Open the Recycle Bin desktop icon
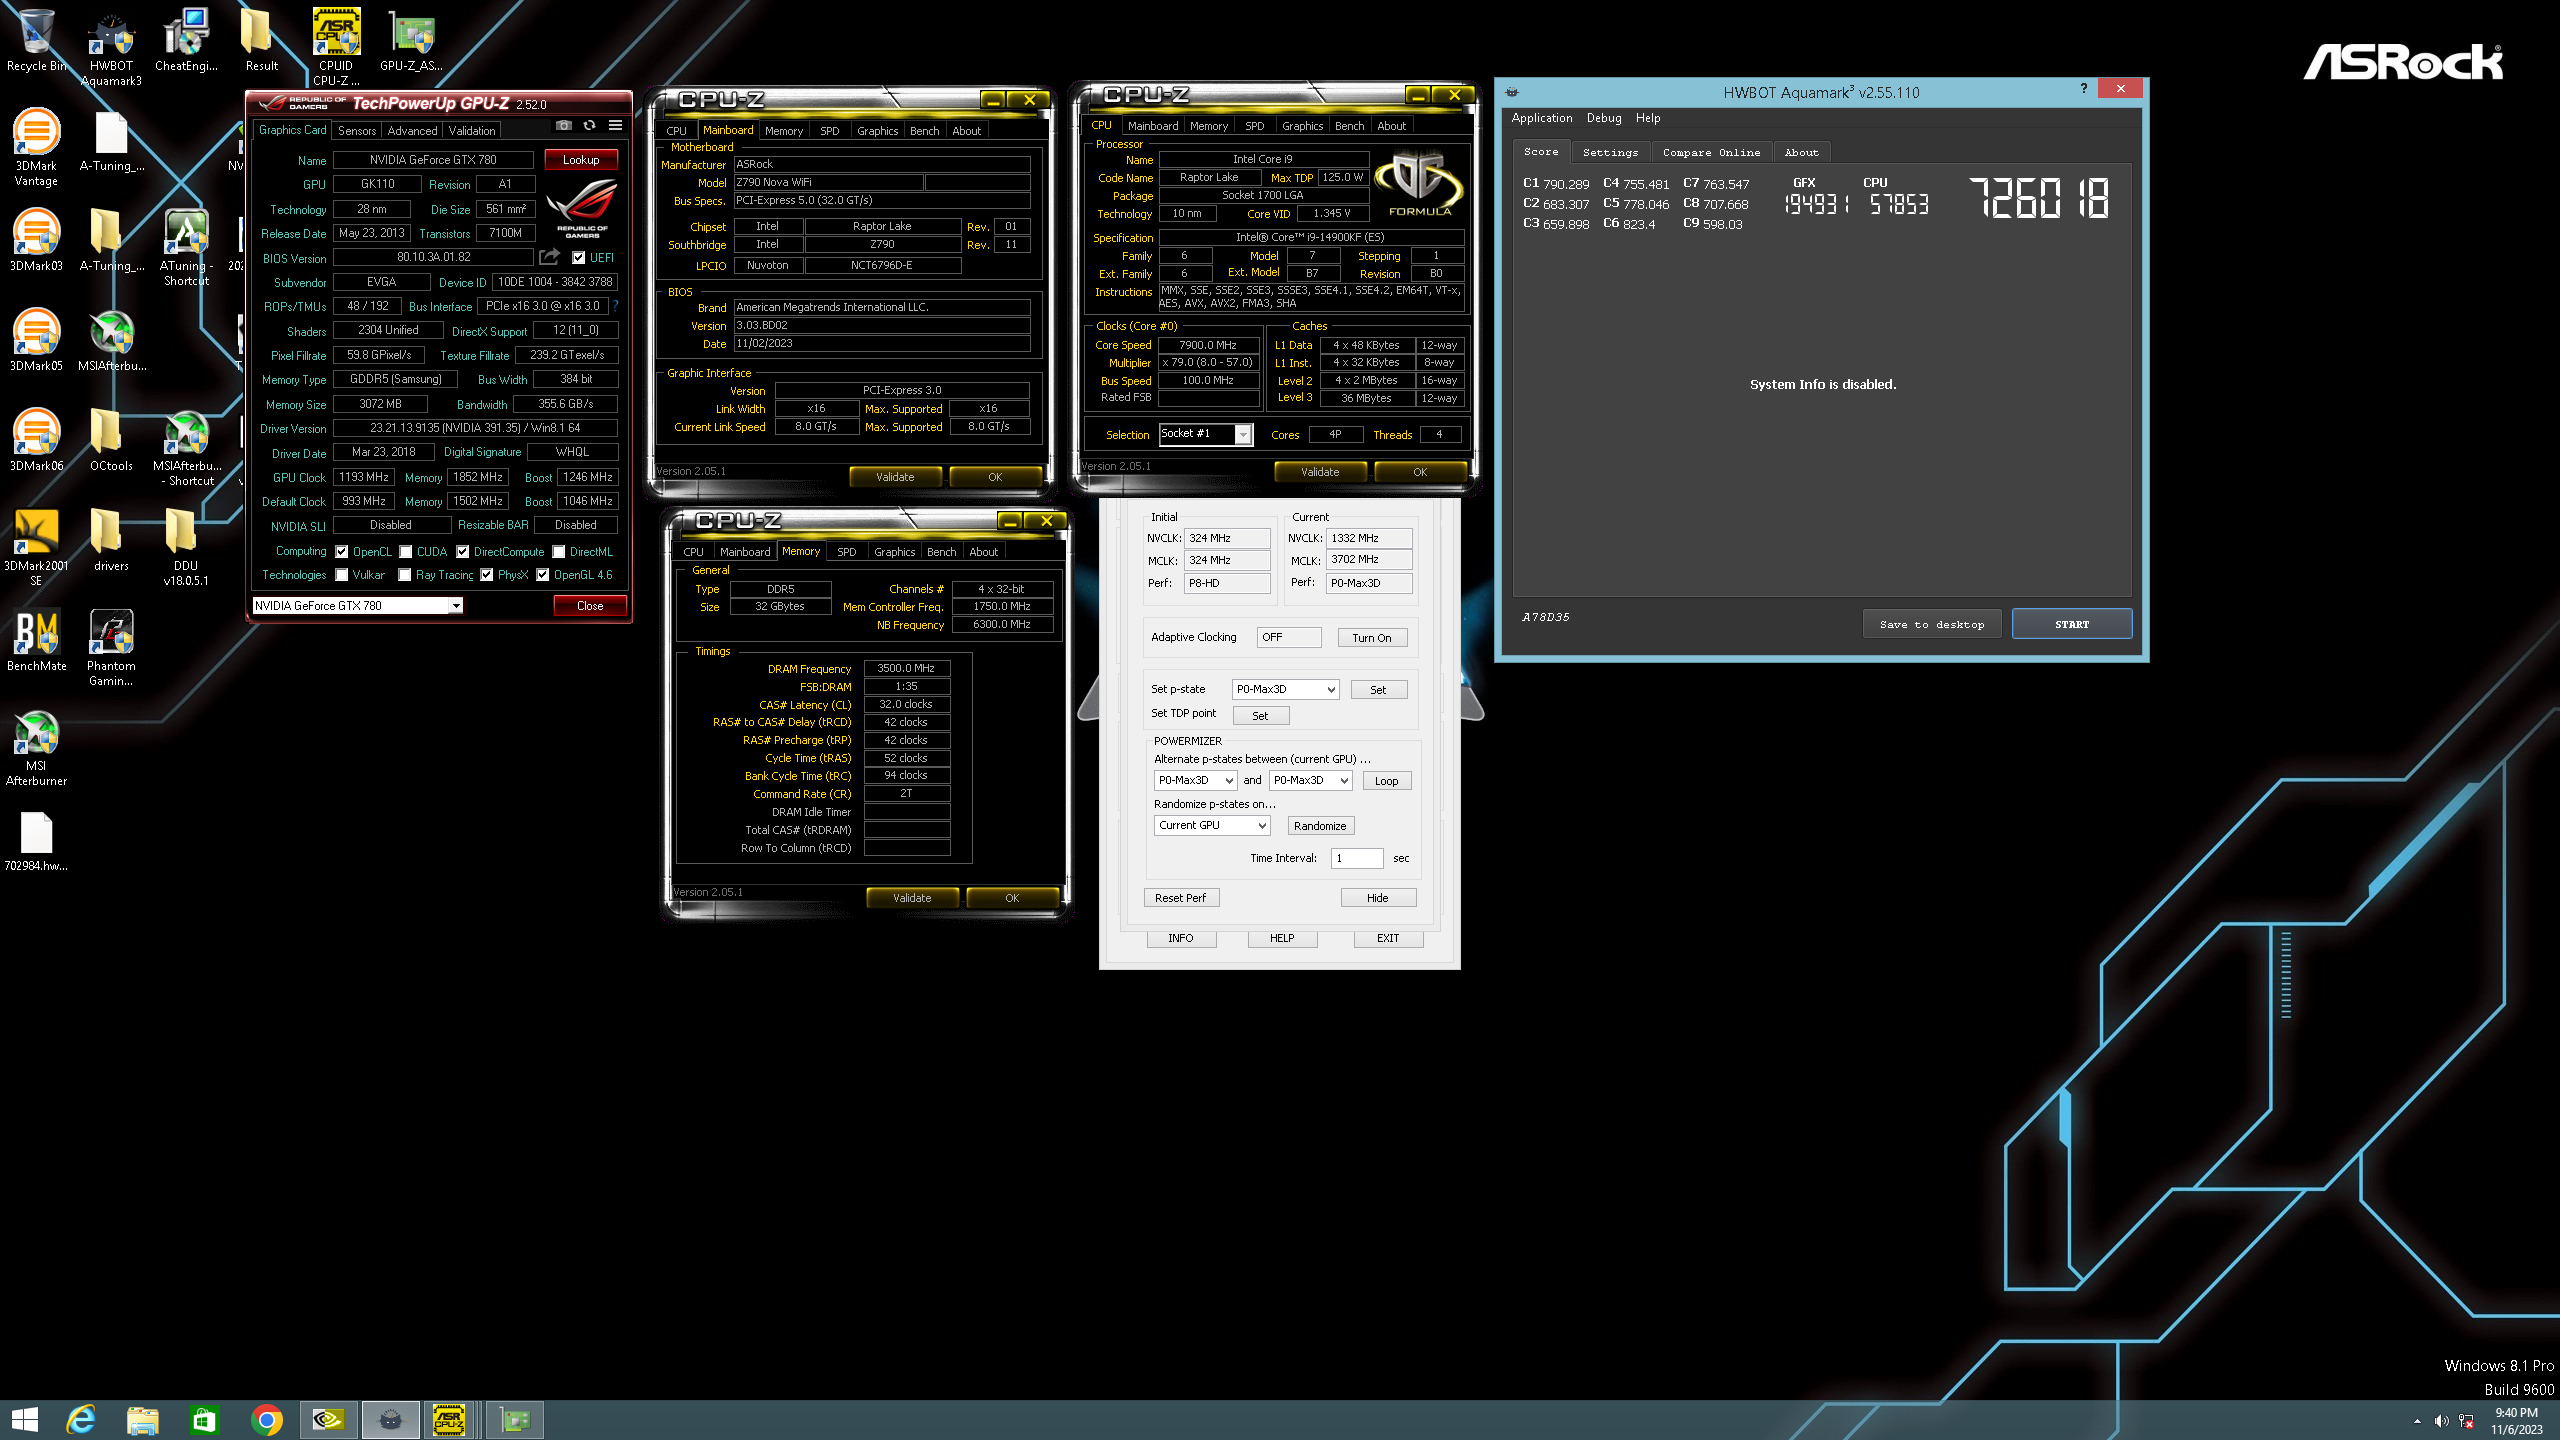2560x1440 pixels. (x=36, y=40)
